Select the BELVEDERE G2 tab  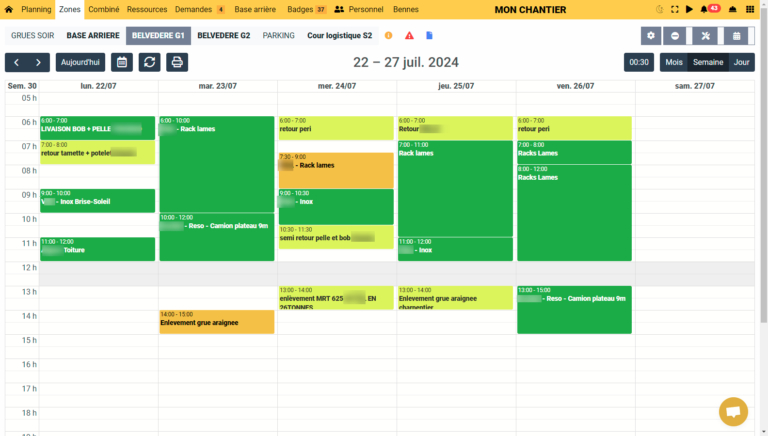pos(223,35)
